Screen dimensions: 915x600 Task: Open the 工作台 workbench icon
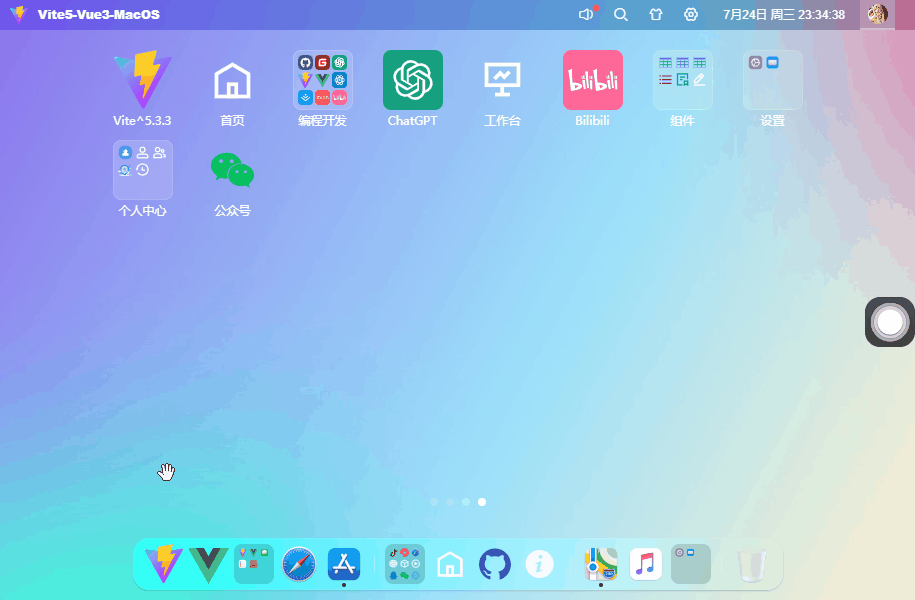pyautogui.click(x=502, y=80)
